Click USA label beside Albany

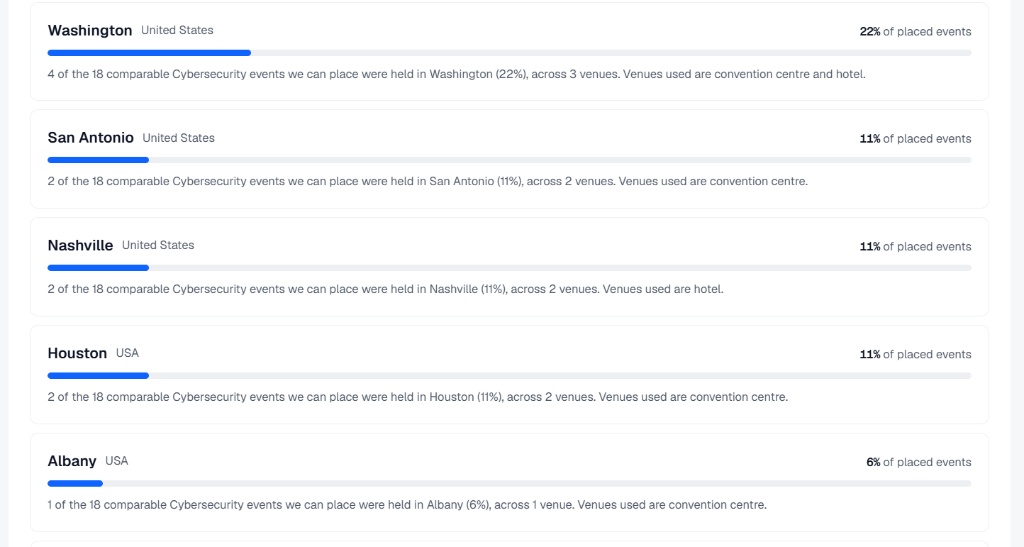117,461
